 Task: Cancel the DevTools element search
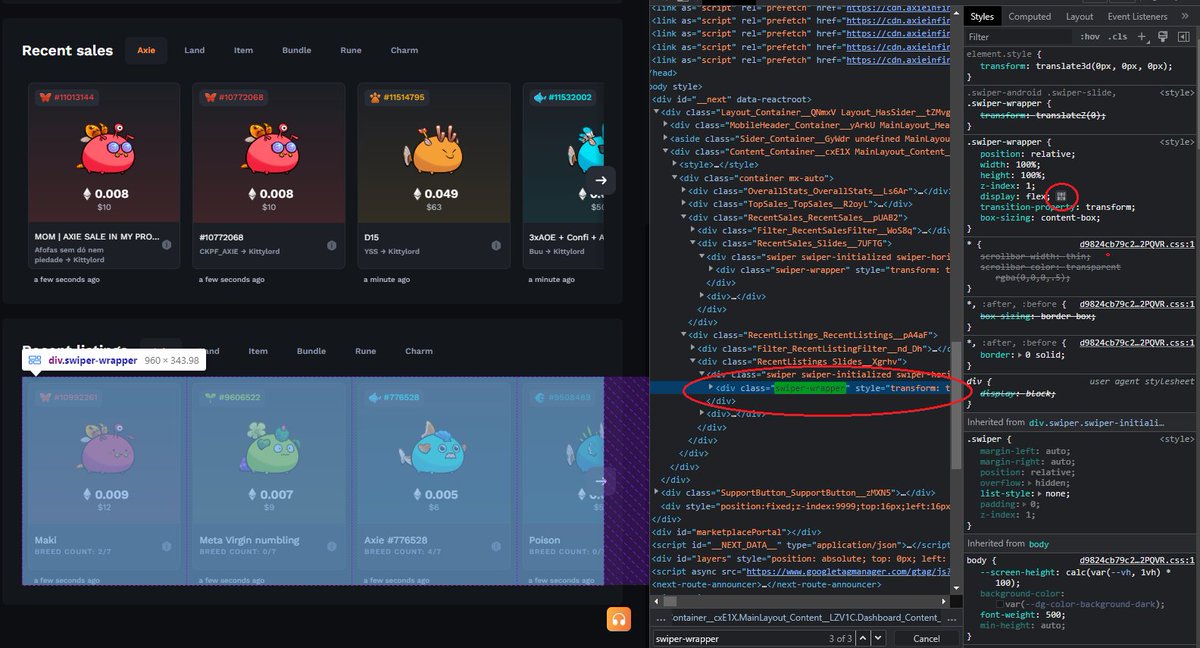point(926,638)
